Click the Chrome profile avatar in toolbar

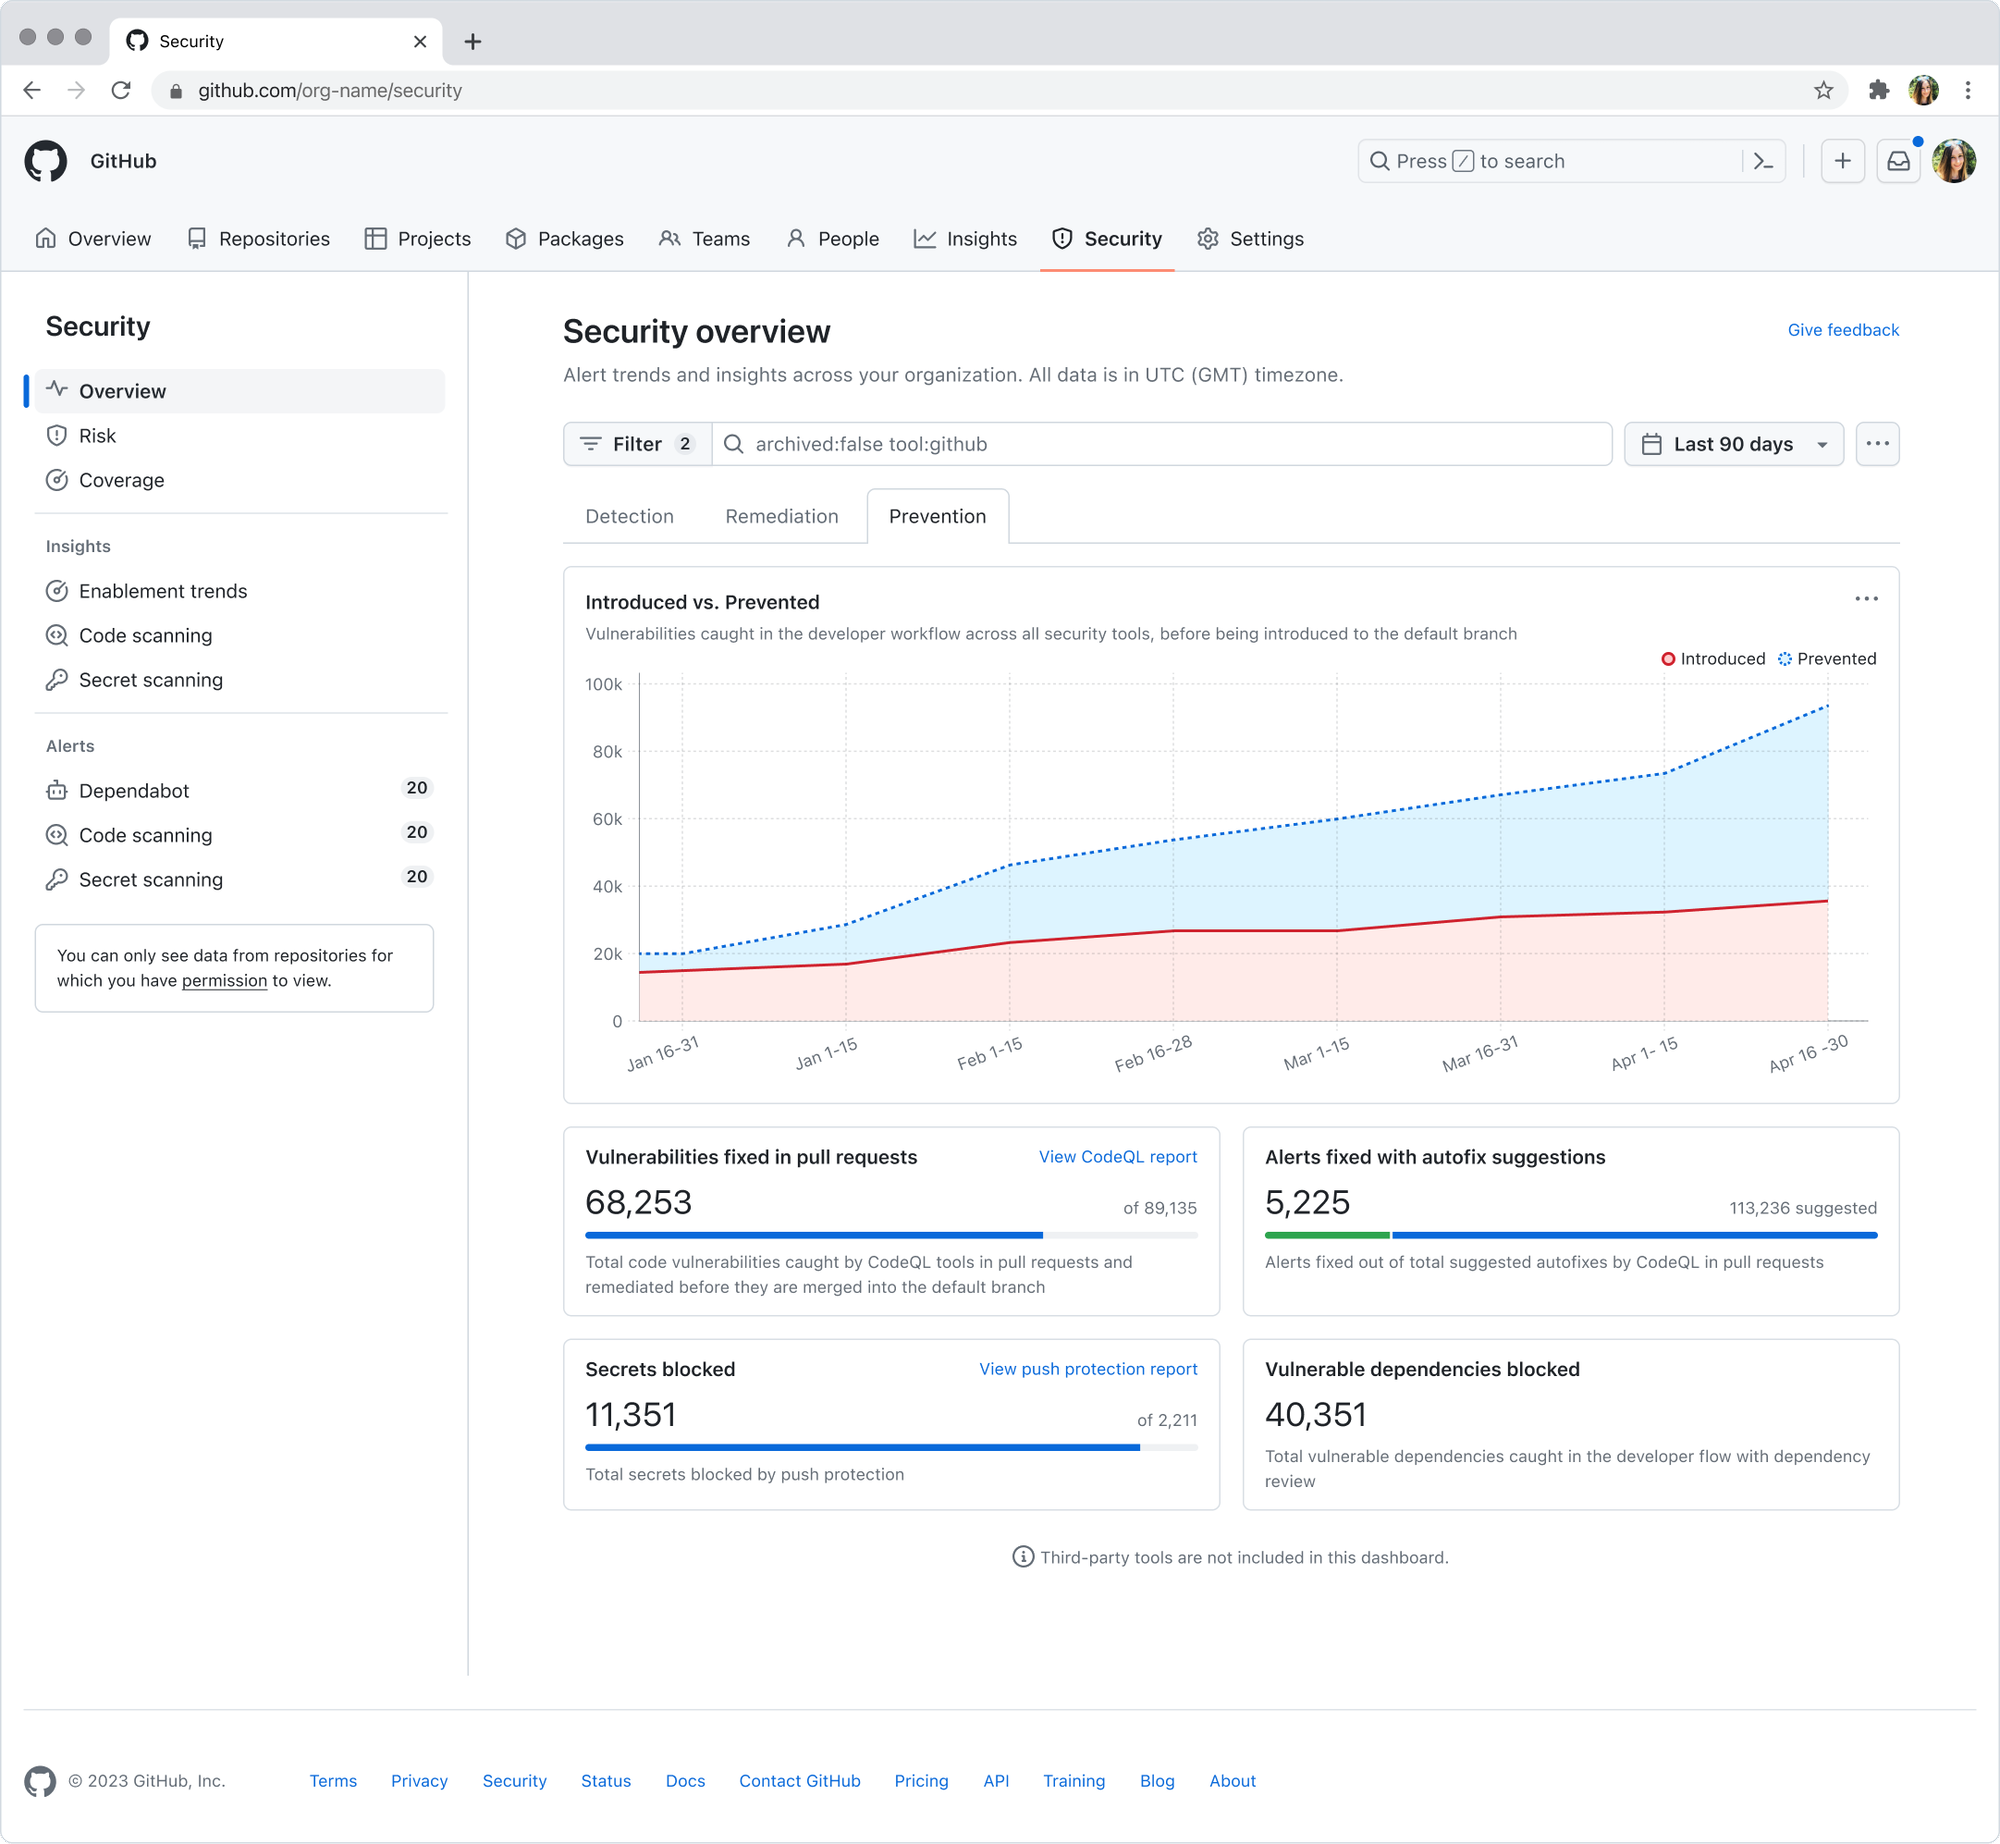[x=1923, y=90]
